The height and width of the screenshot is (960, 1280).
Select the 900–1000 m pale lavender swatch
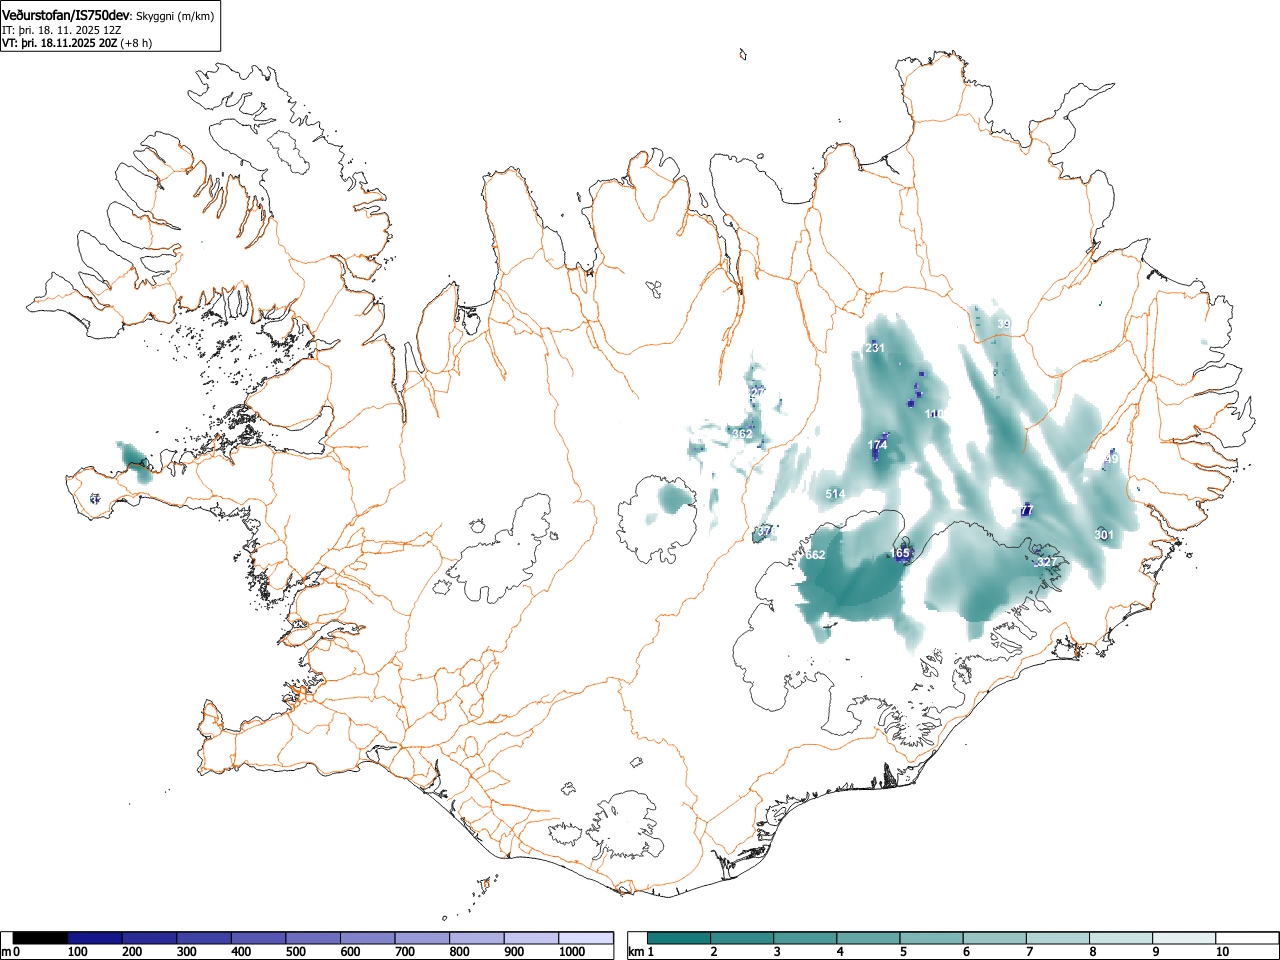531,938
